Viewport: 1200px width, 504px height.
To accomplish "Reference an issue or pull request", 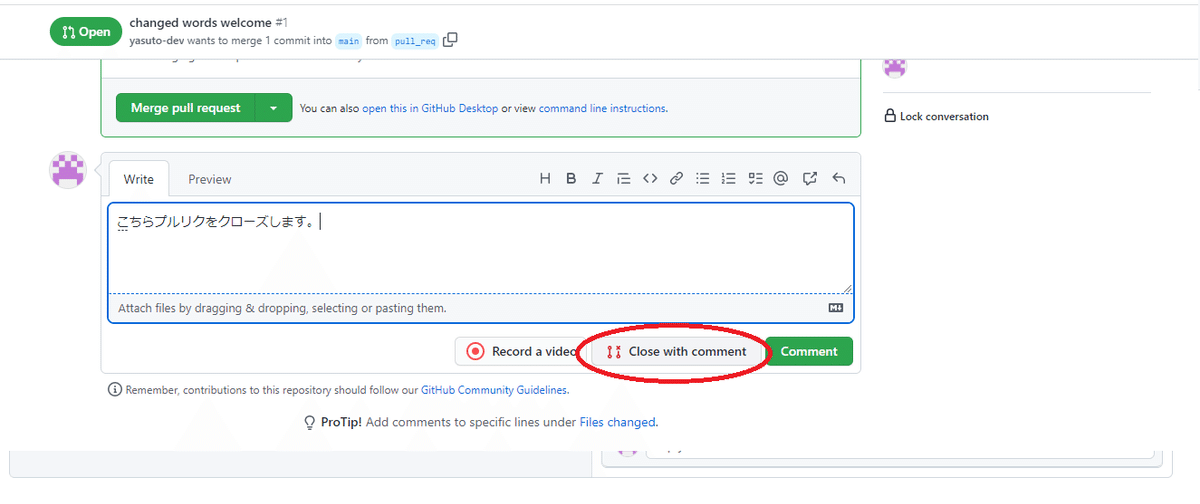I will [x=810, y=179].
